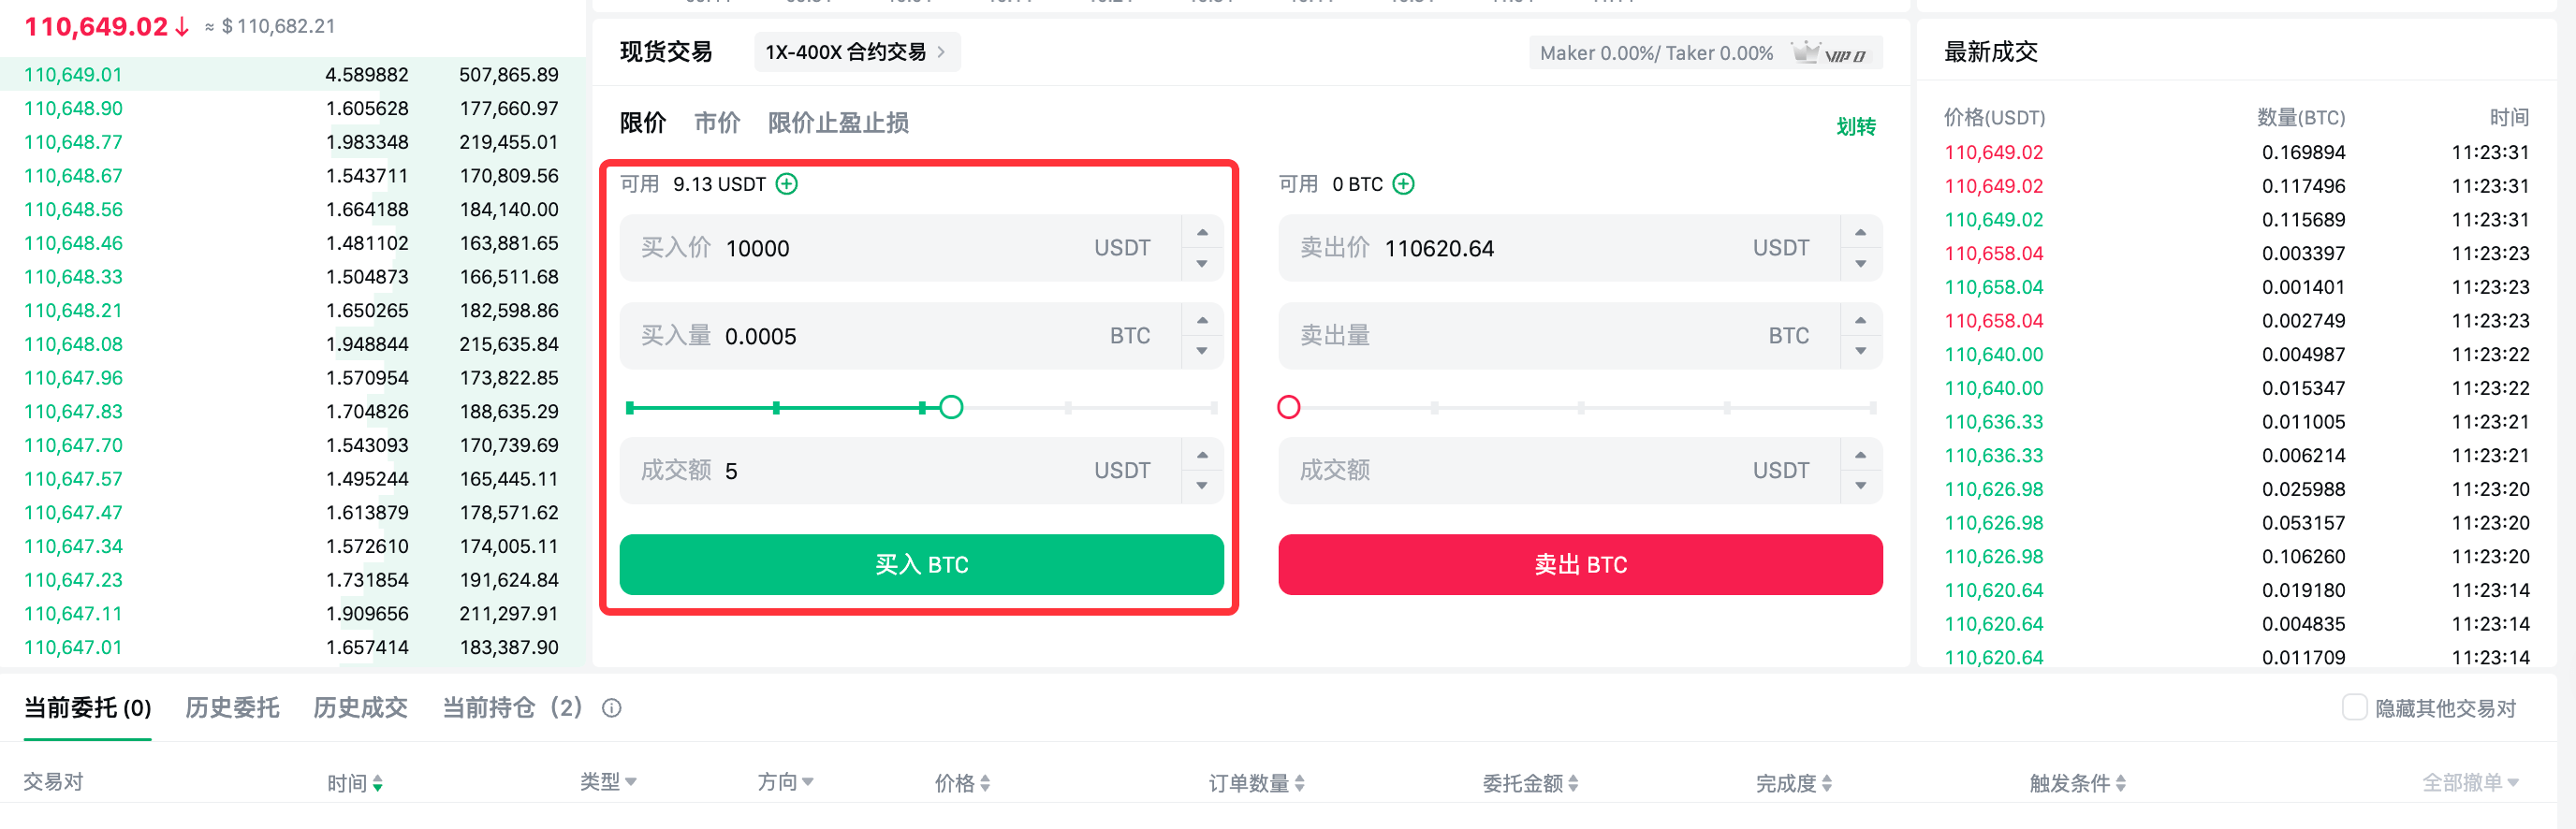Switch to the 市价 order tab
The image size is (2576, 829).
click(717, 123)
